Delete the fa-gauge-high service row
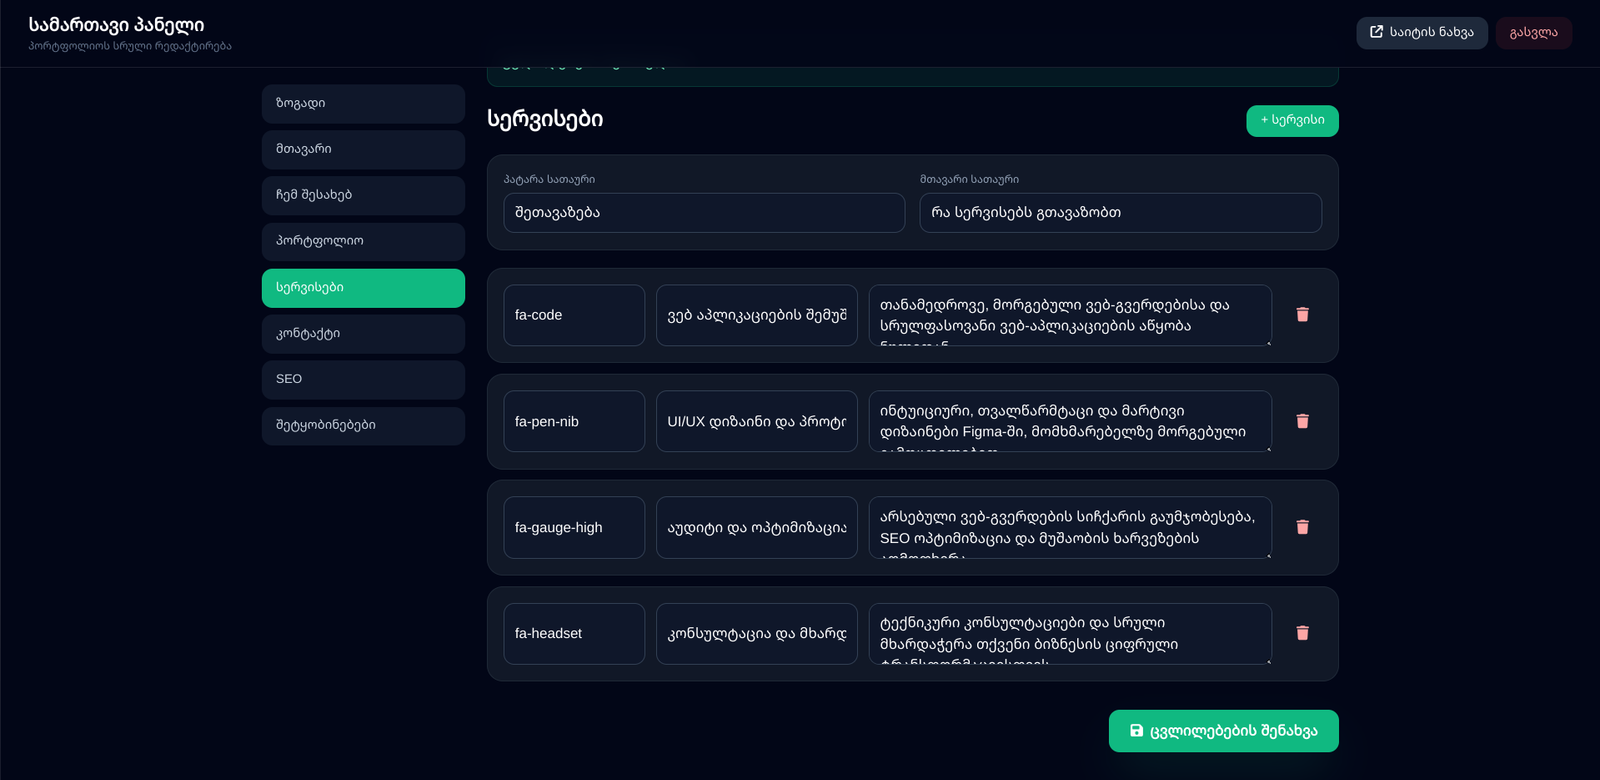1600x780 pixels. point(1302,527)
